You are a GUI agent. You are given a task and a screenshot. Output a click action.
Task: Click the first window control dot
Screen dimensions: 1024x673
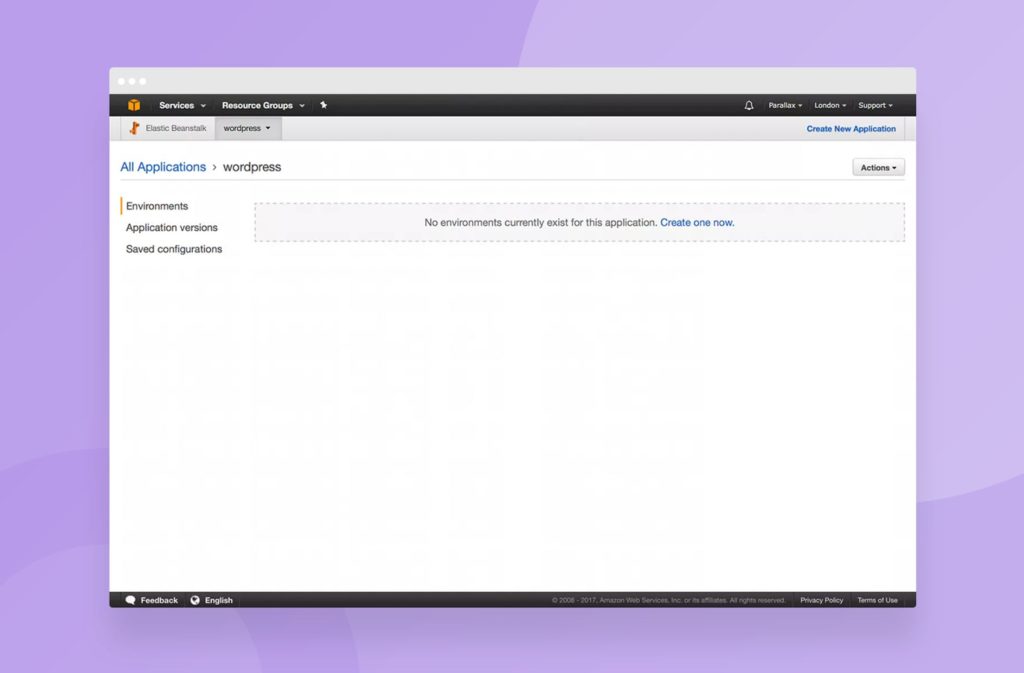(121, 81)
